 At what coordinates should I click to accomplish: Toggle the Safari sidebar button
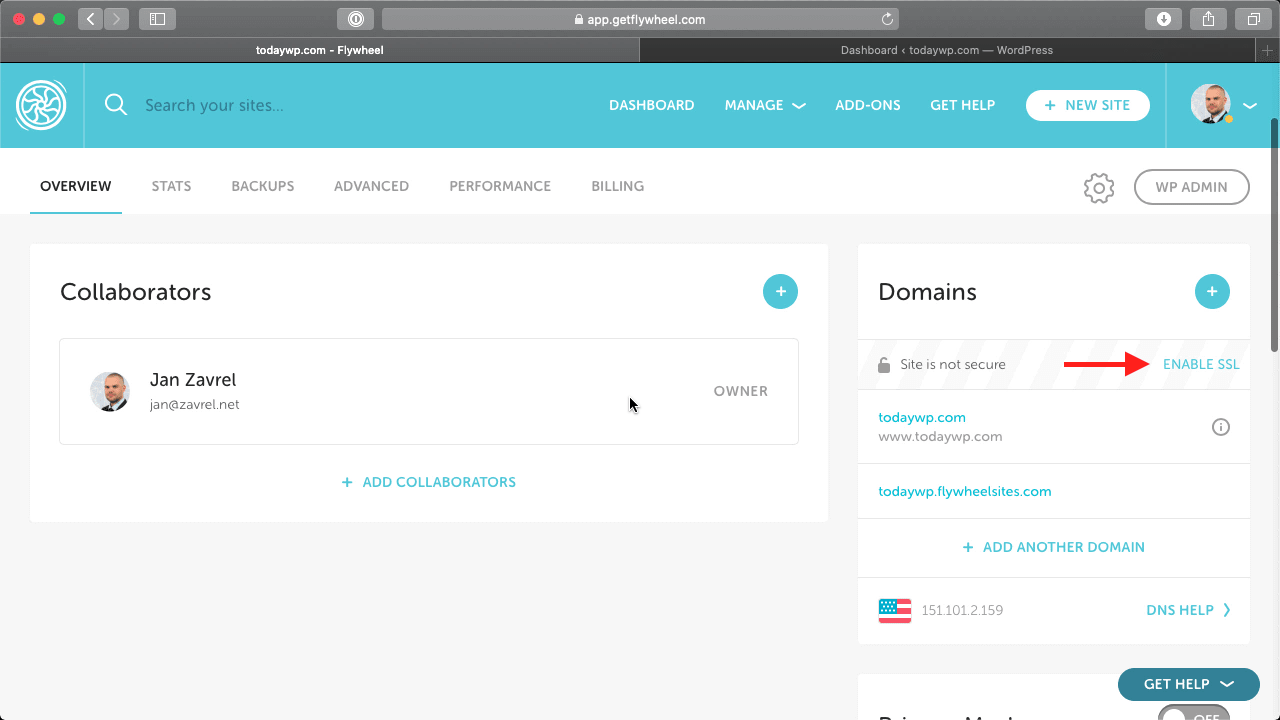156,19
